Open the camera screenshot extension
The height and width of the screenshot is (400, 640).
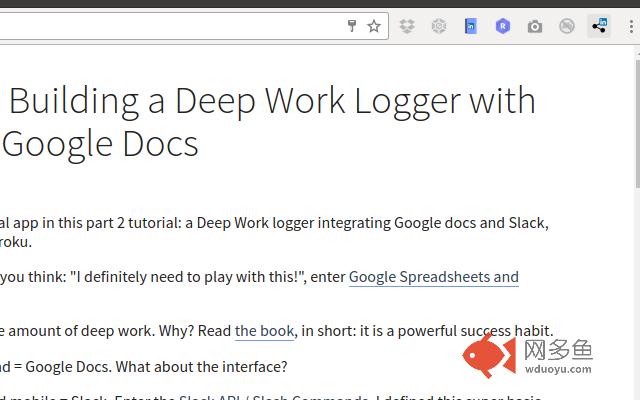click(x=535, y=27)
